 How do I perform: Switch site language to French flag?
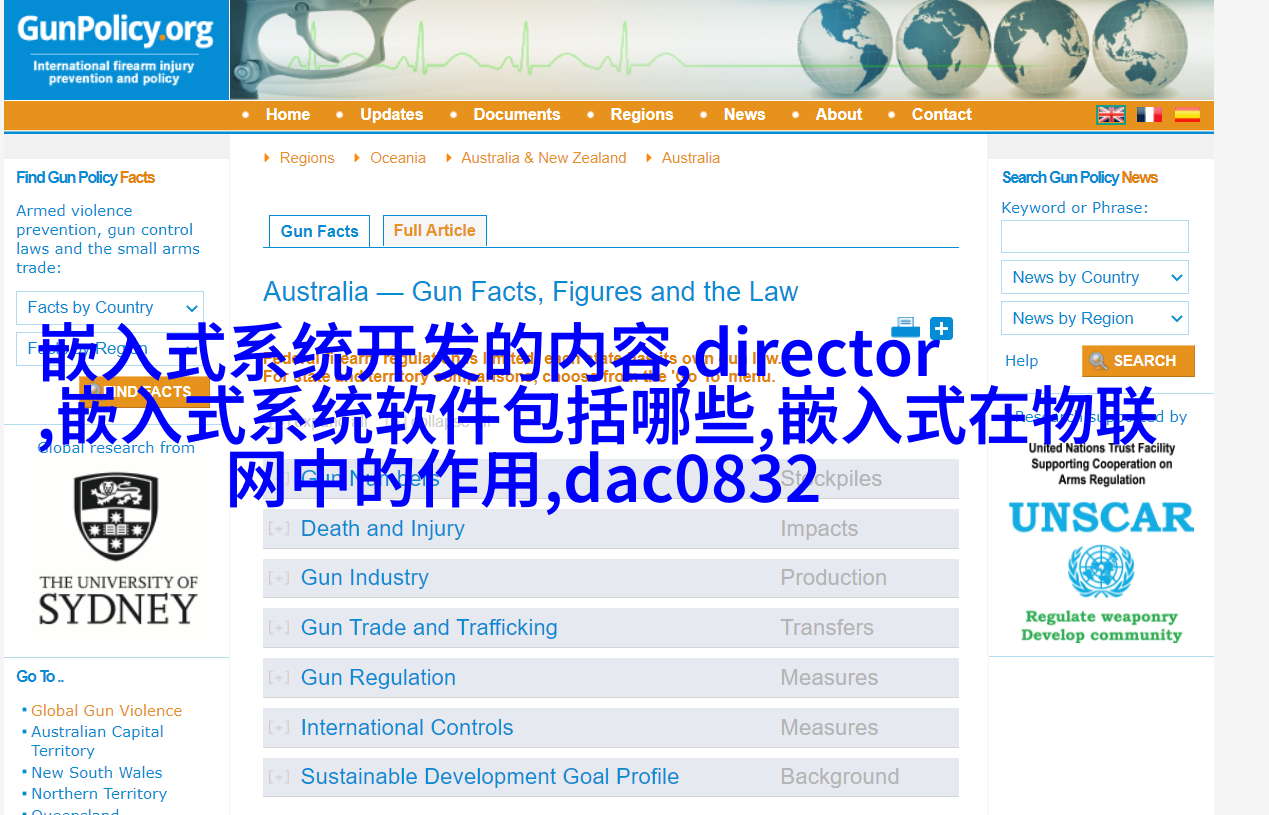[1149, 115]
